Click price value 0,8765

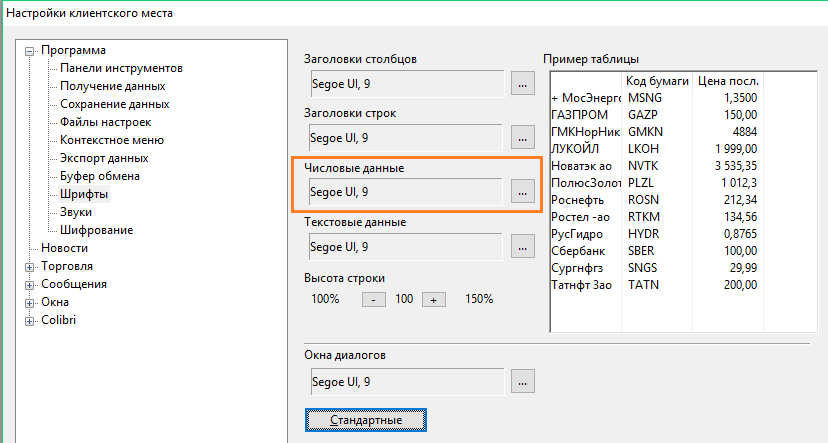point(740,234)
